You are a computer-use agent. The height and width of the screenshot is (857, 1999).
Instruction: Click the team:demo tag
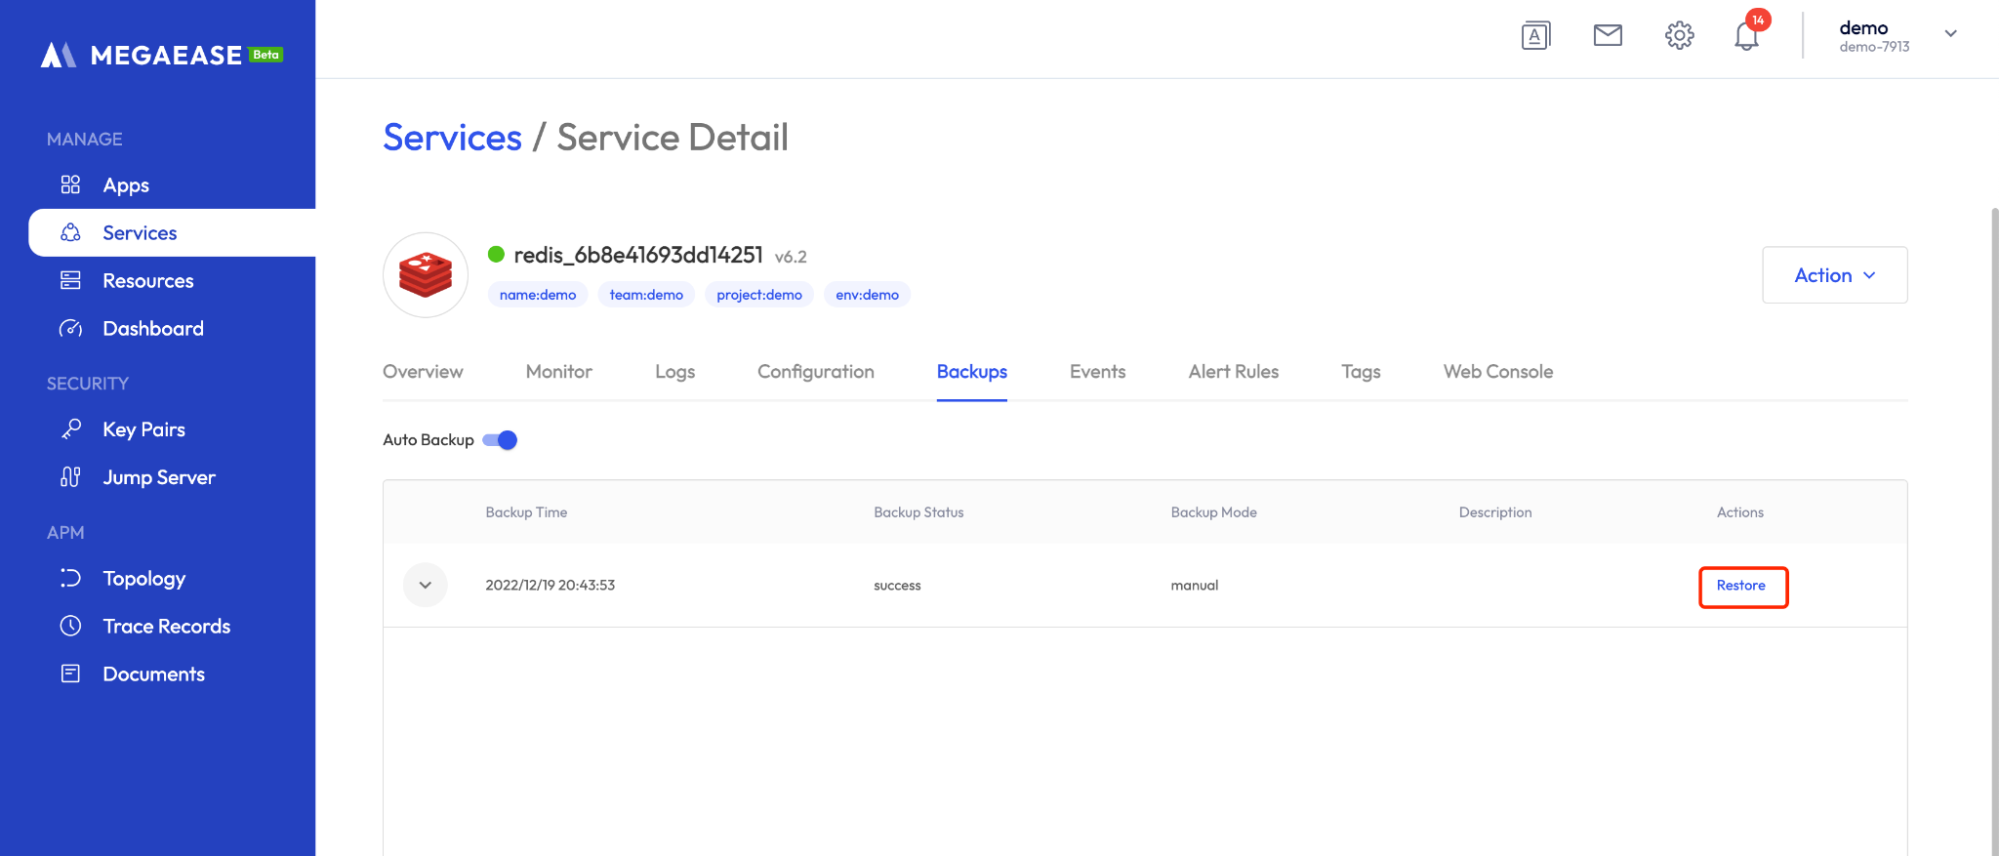pos(646,295)
